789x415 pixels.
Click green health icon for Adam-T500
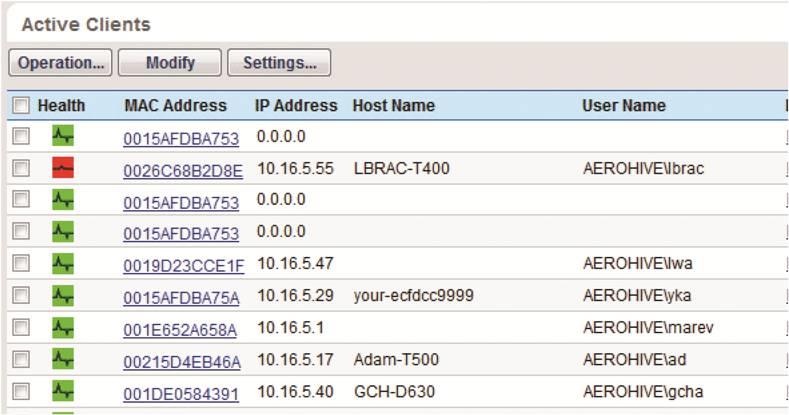(63, 359)
